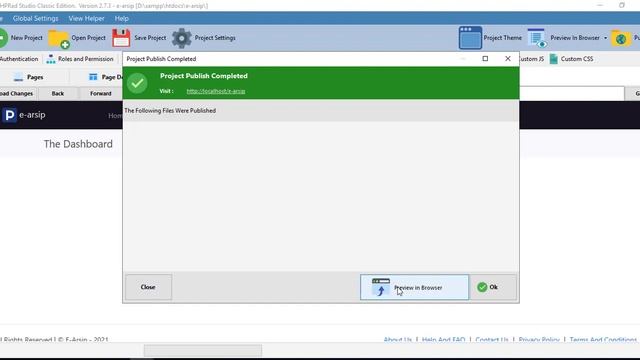Open Help And FAQ footer link
This screenshot has width=640, height=360.
coord(443,340)
